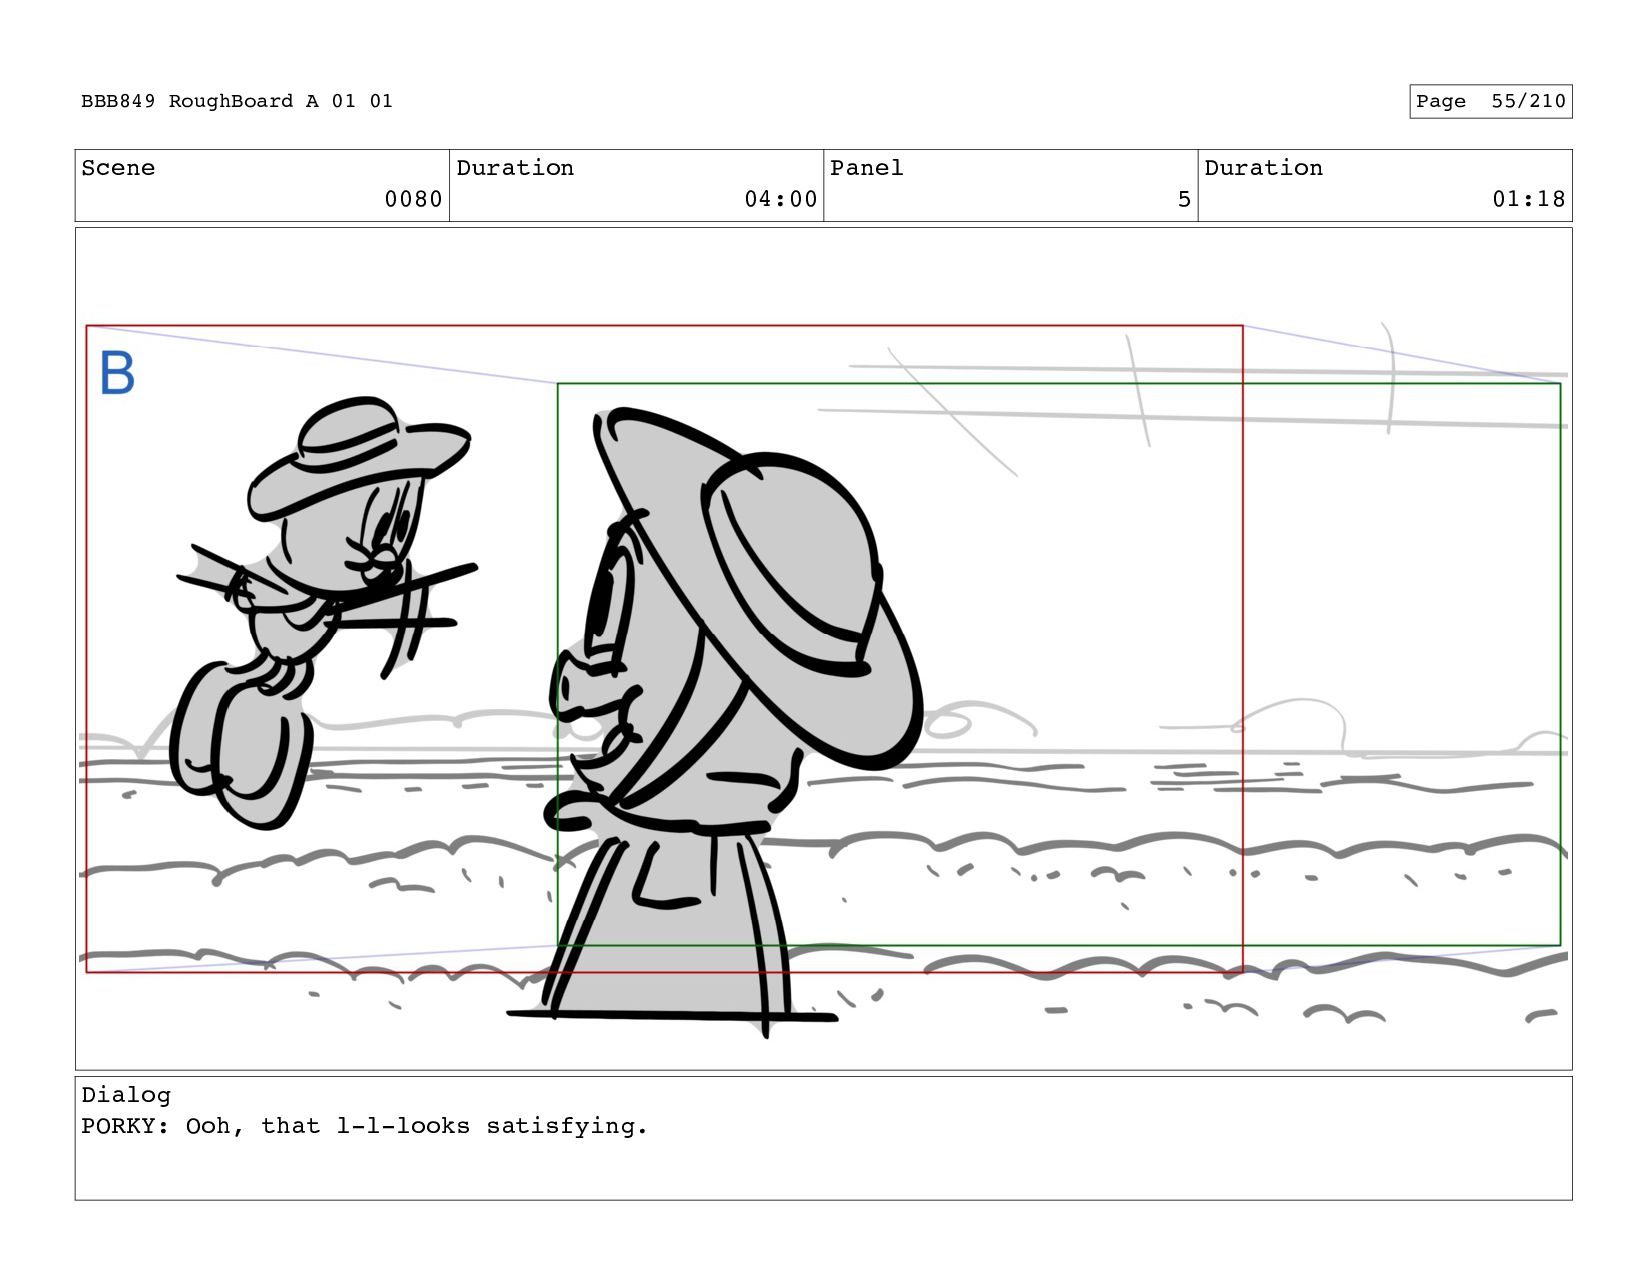This screenshot has width=1650, height=1275.
Task: Click the 'Page 55/210' box
Action: coord(1490,101)
